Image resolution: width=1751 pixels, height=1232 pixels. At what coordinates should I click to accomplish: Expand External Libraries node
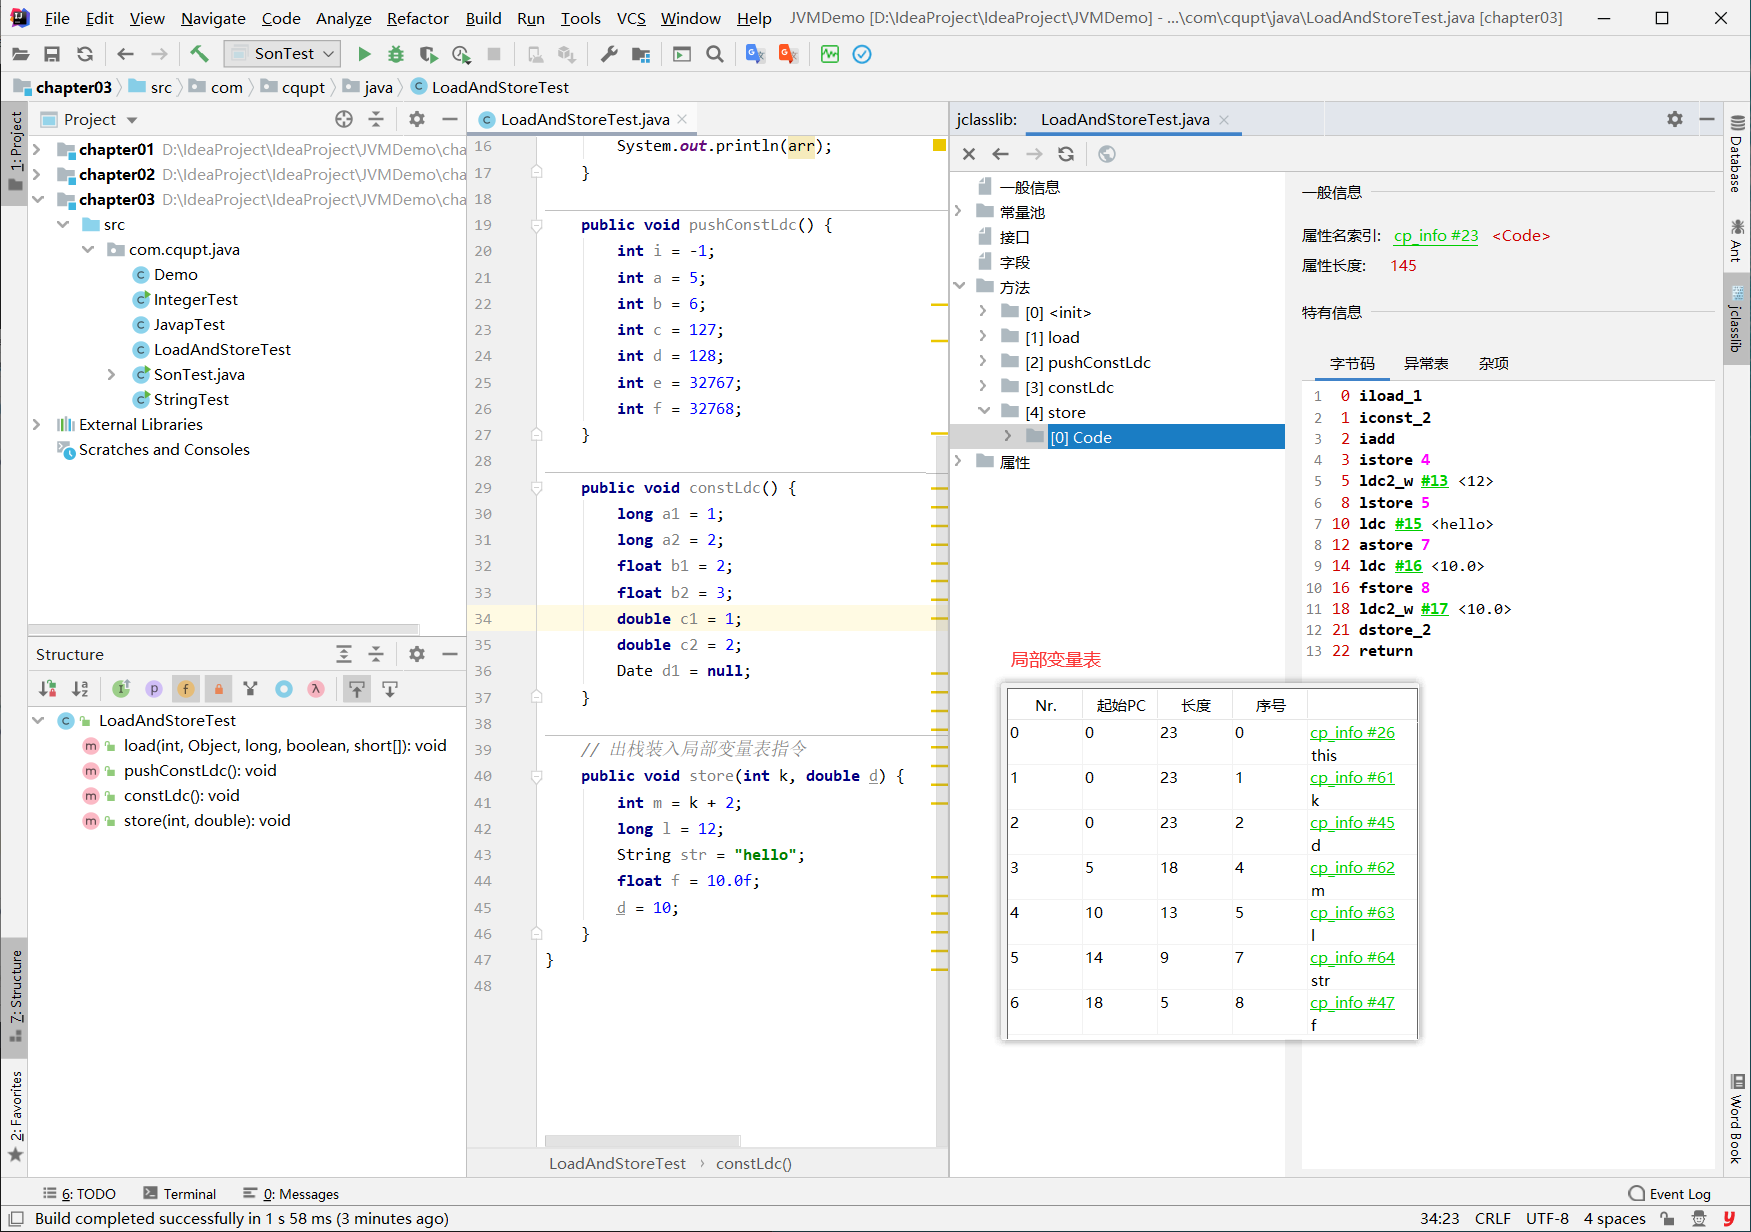[37, 424]
